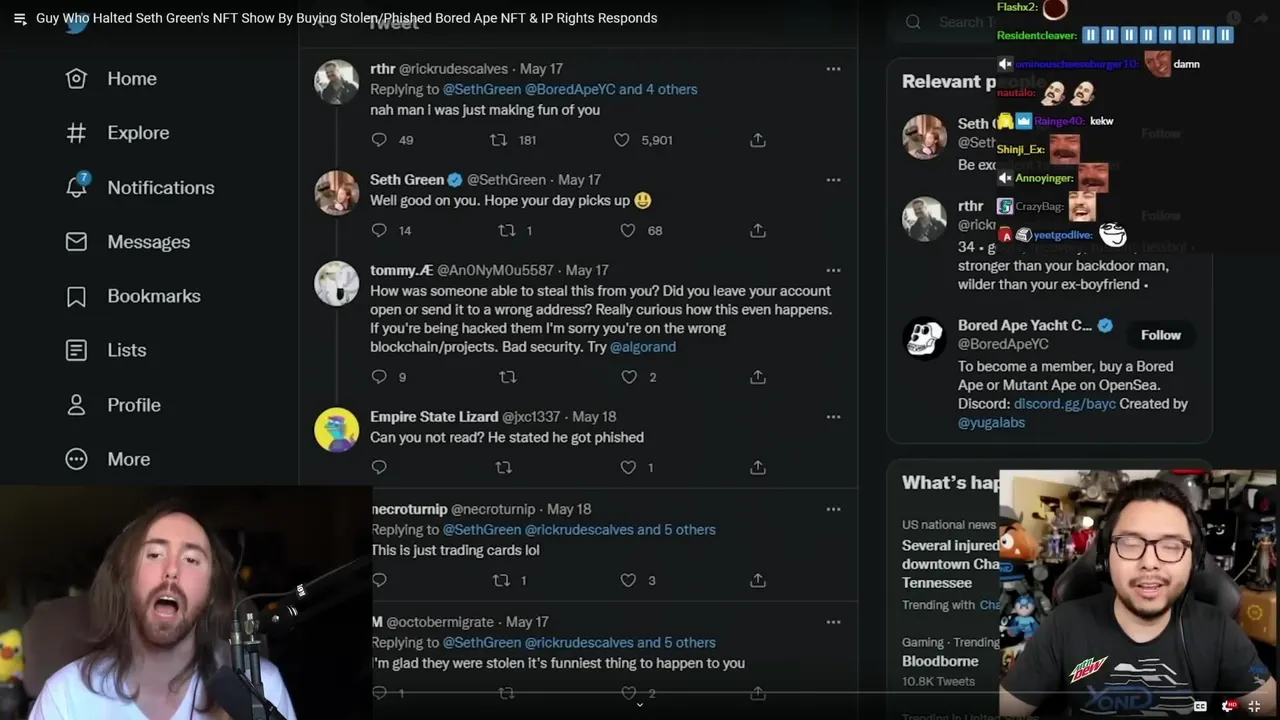Open three-dot menu on rthr's tweet

[x=833, y=69]
